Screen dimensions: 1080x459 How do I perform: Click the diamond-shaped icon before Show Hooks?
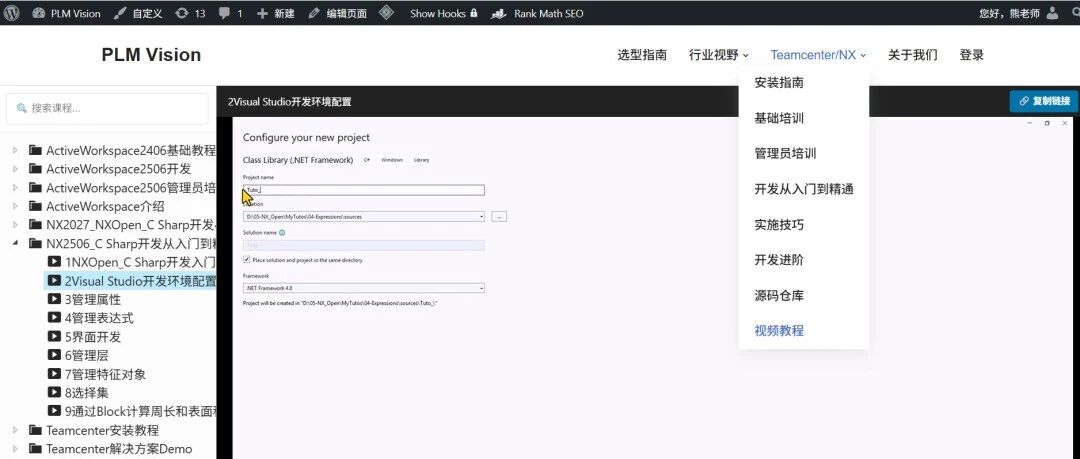[386, 13]
